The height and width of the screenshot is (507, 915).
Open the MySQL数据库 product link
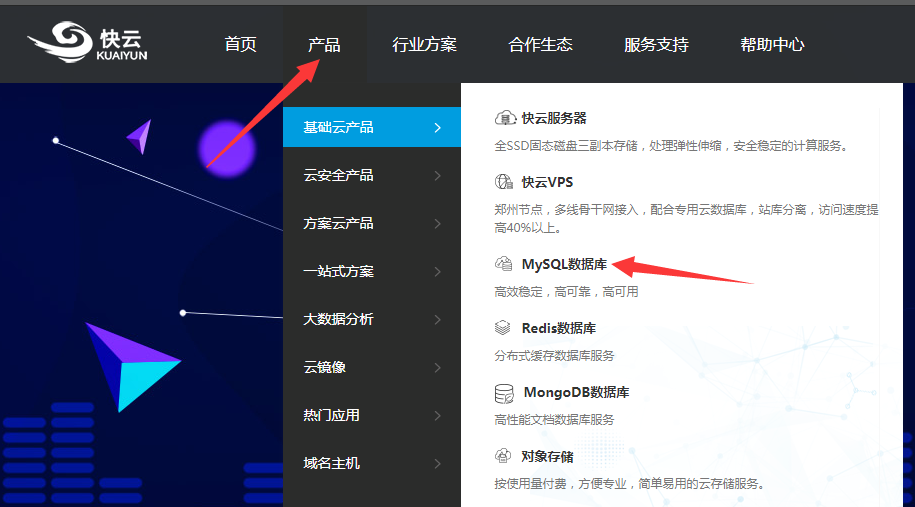pos(564,264)
